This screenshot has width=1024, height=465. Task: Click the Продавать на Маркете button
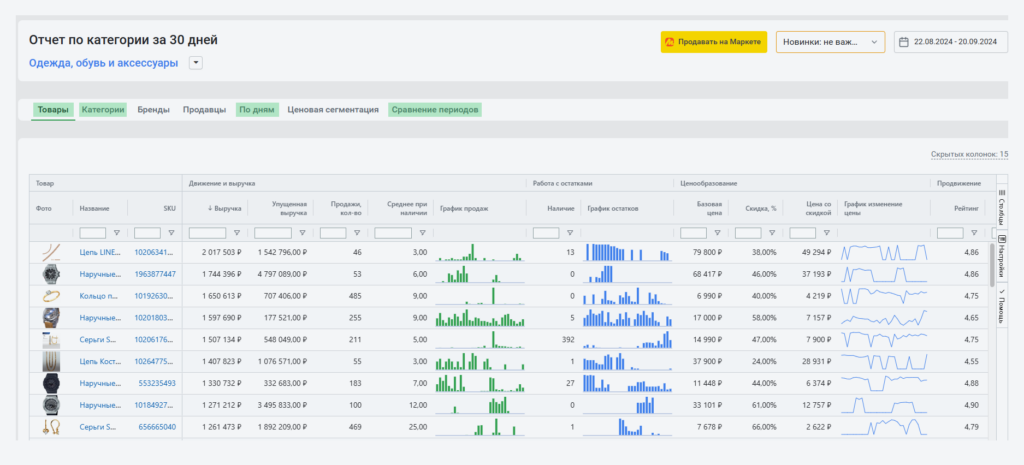713,42
